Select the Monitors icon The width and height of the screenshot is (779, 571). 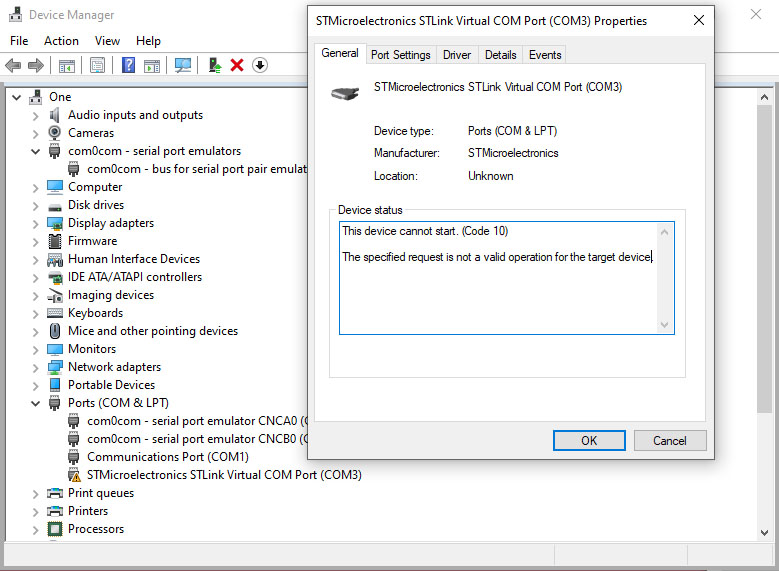[55, 349]
